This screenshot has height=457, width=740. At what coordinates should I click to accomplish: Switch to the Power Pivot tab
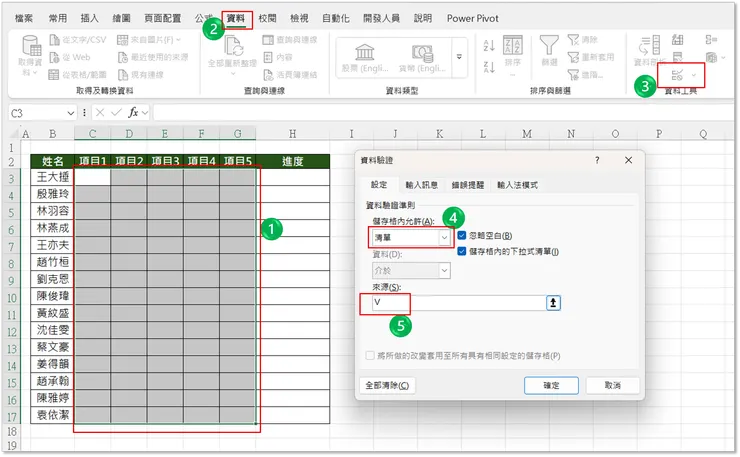point(472,18)
